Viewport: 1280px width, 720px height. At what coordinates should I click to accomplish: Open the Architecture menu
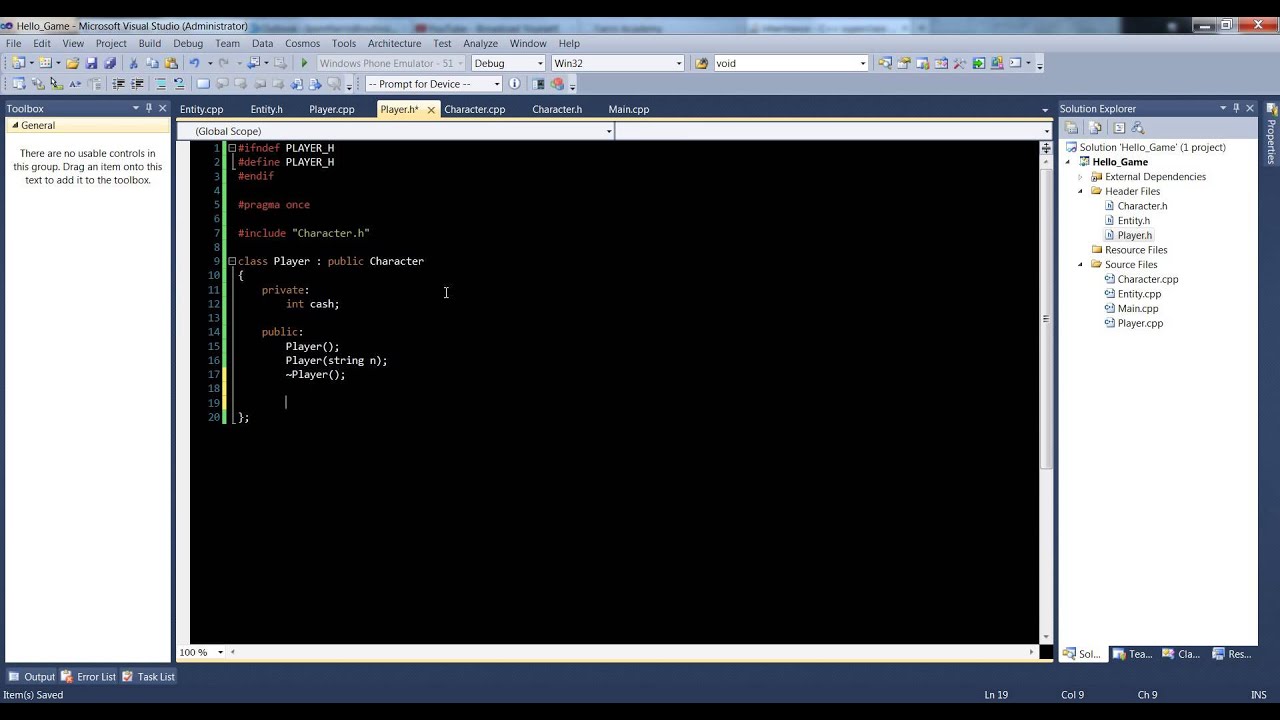point(394,43)
